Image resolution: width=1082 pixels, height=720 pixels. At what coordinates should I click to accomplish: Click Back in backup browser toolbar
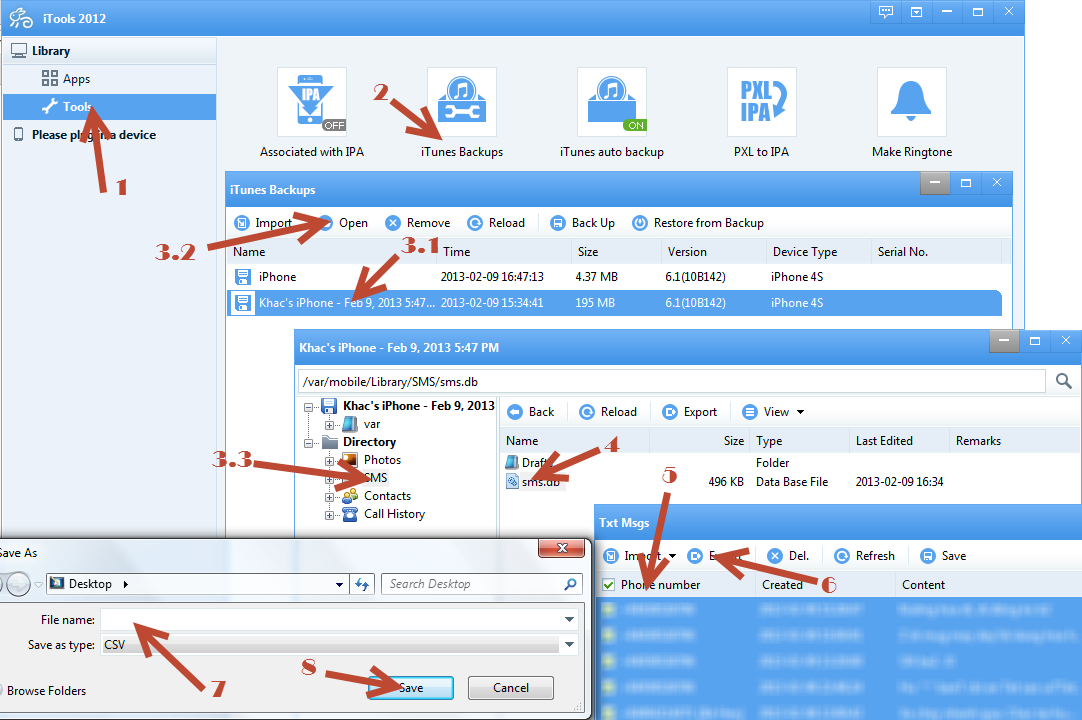click(531, 412)
